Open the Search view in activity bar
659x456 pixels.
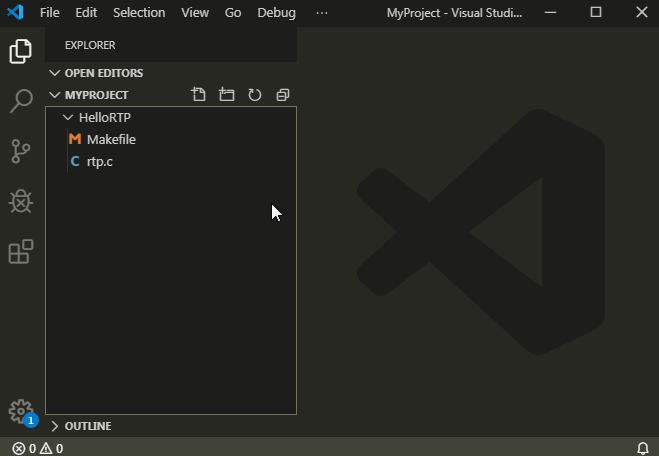pyautogui.click(x=21, y=101)
